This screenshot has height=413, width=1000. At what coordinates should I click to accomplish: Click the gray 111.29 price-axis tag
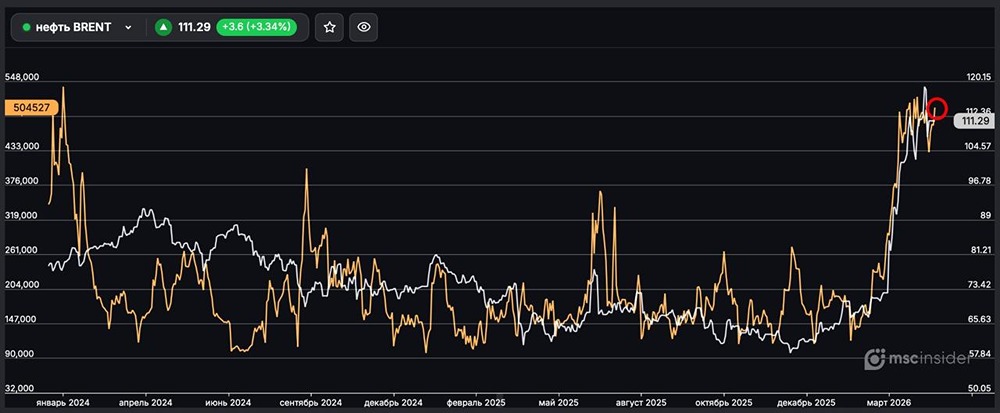tap(969, 121)
